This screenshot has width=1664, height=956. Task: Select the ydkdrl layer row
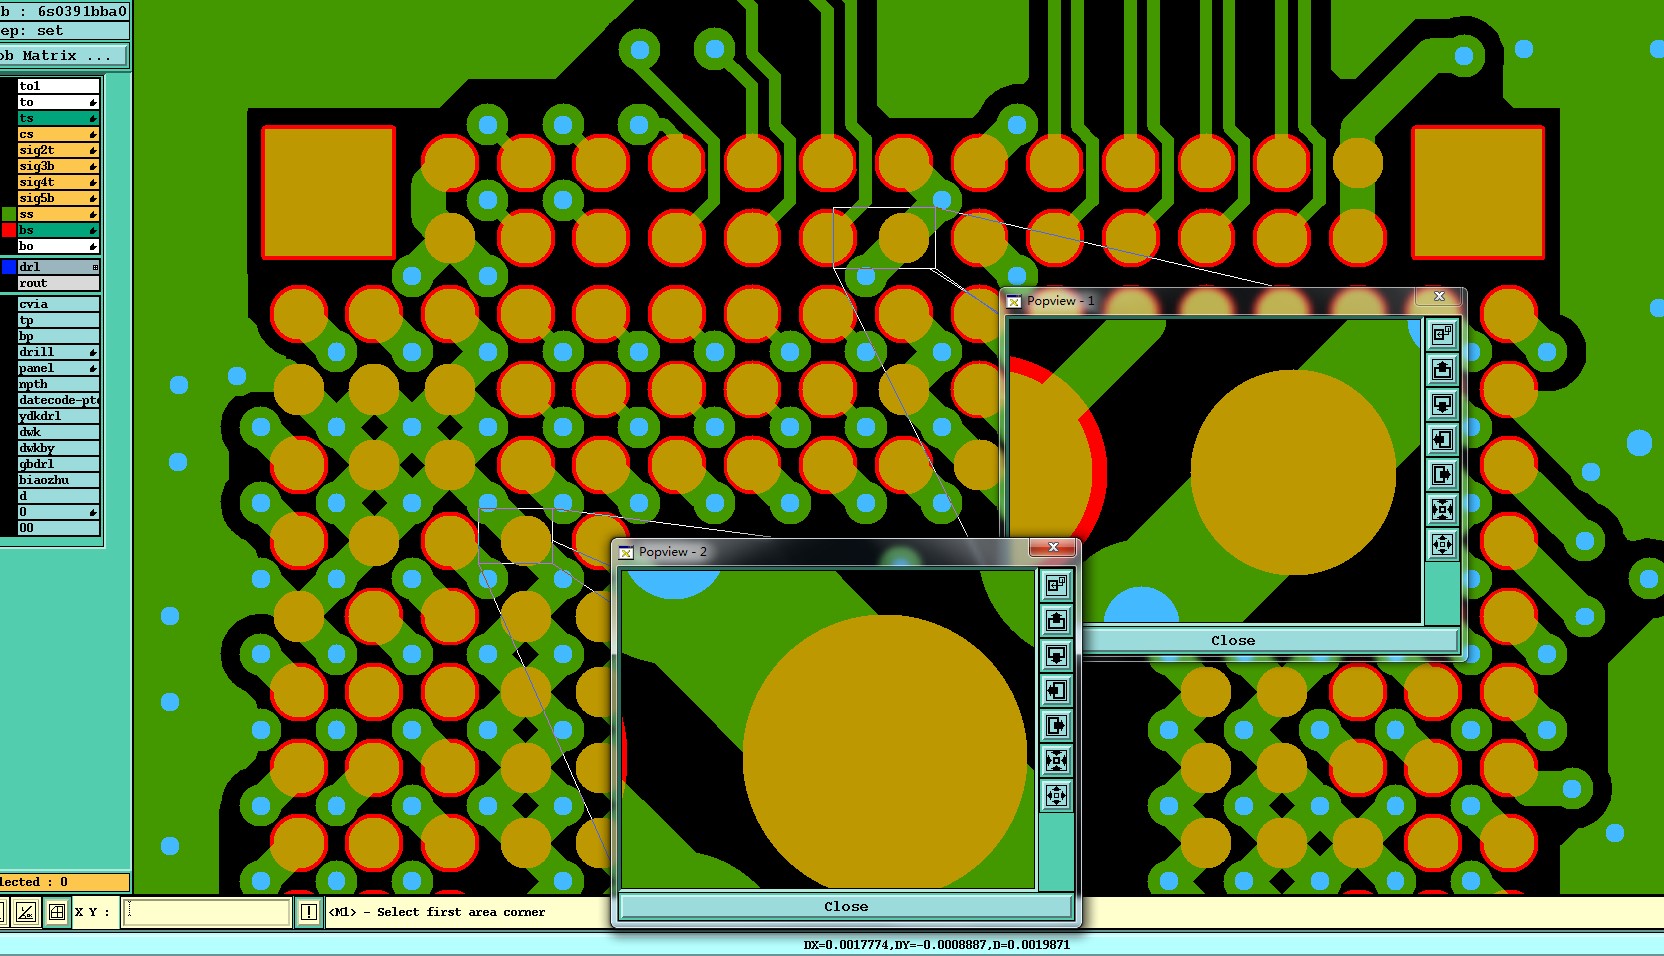pos(59,416)
